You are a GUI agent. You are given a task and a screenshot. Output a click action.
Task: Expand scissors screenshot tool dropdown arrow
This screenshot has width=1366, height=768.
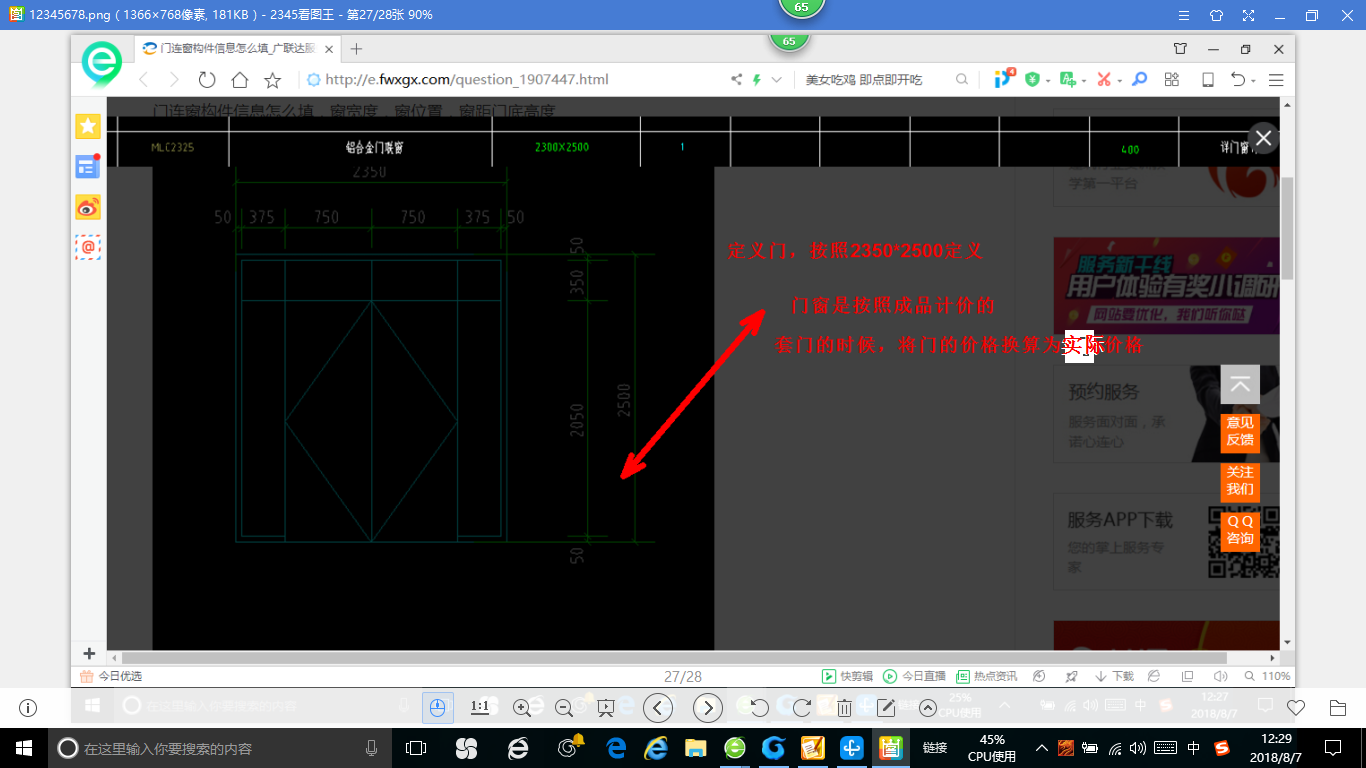1120,81
